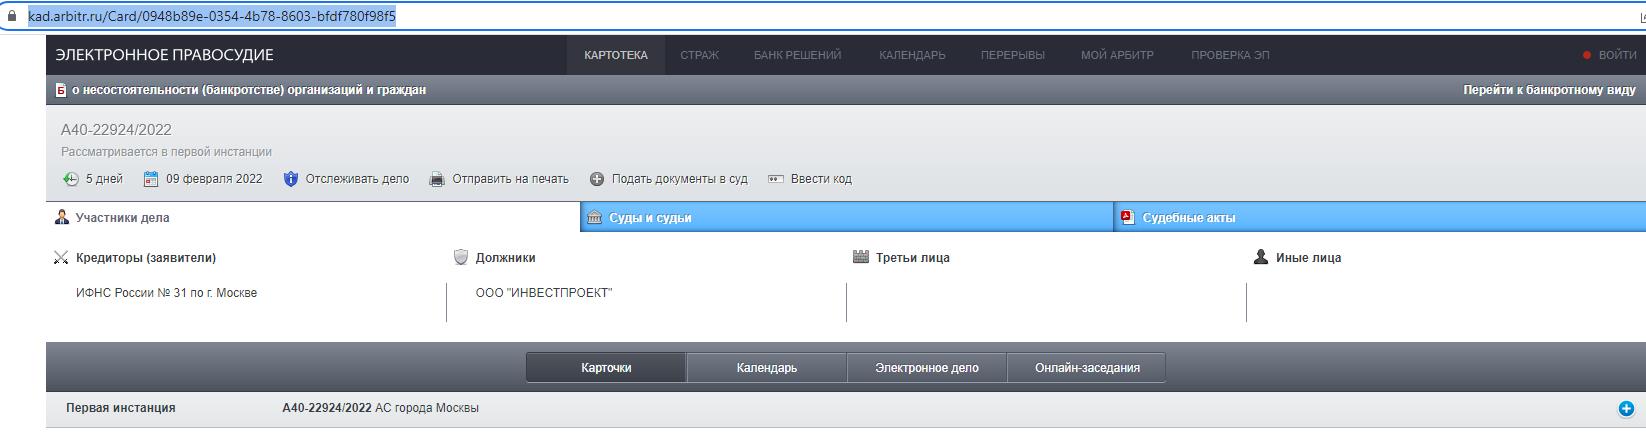This screenshot has height=433, width=1646.
Task: Open the Календарь view button
Action: click(767, 367)
